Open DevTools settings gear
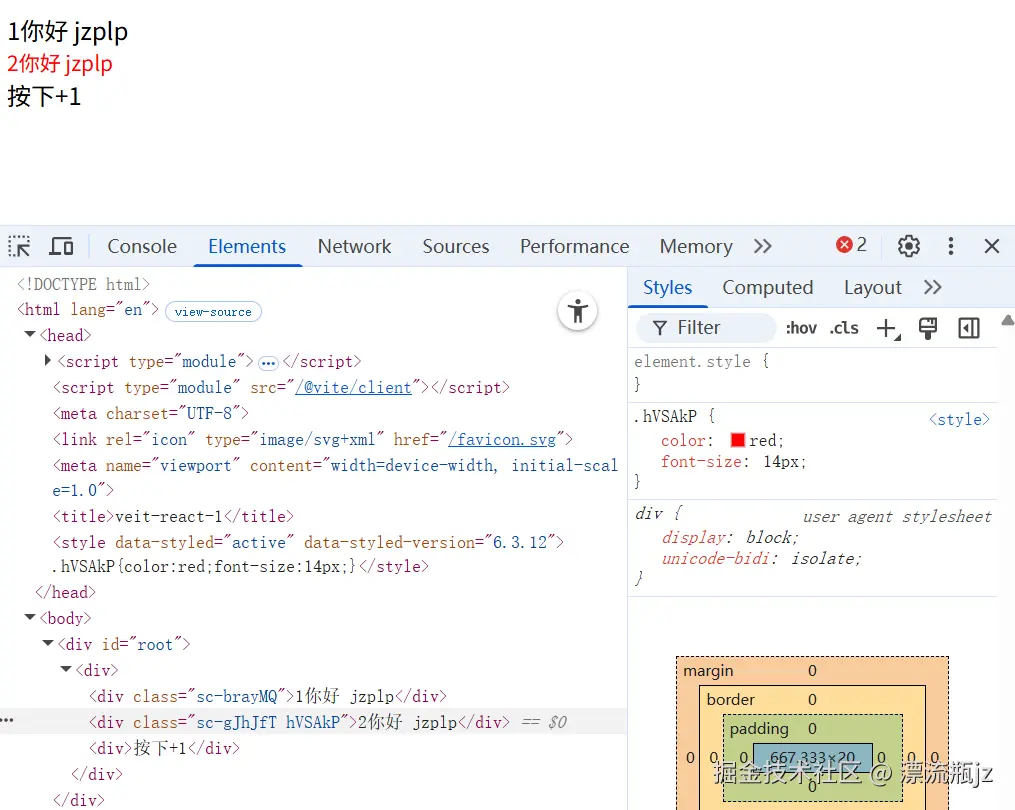Viewport: 1015px width, 810px height. [908, 245]
